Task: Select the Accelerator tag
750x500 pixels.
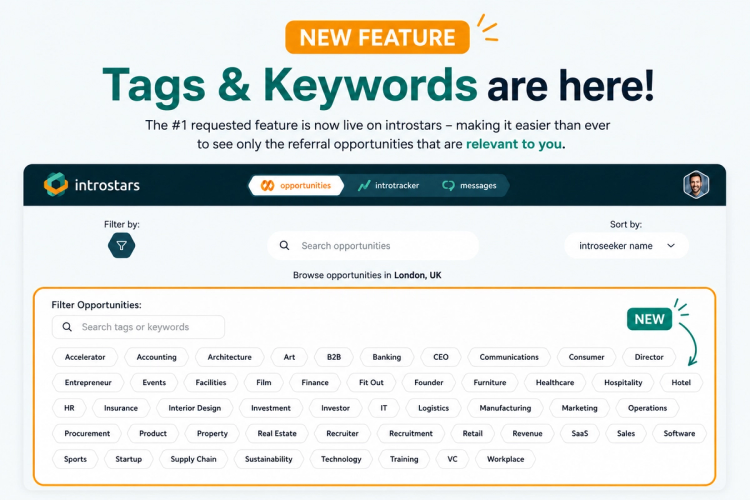Action: click(x=85, y=357)
